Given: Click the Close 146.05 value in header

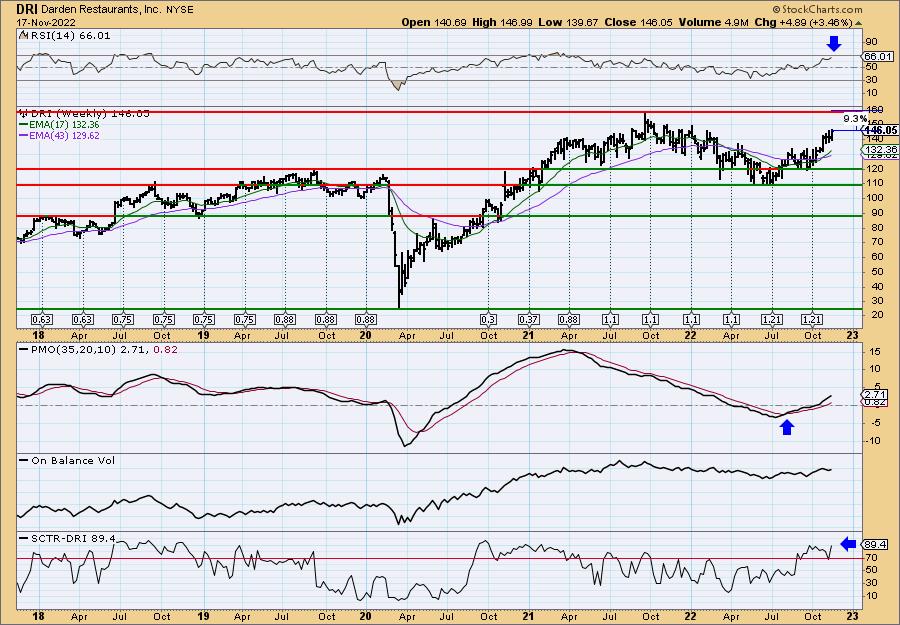Looking at the screenshot, I should (638, 22).
